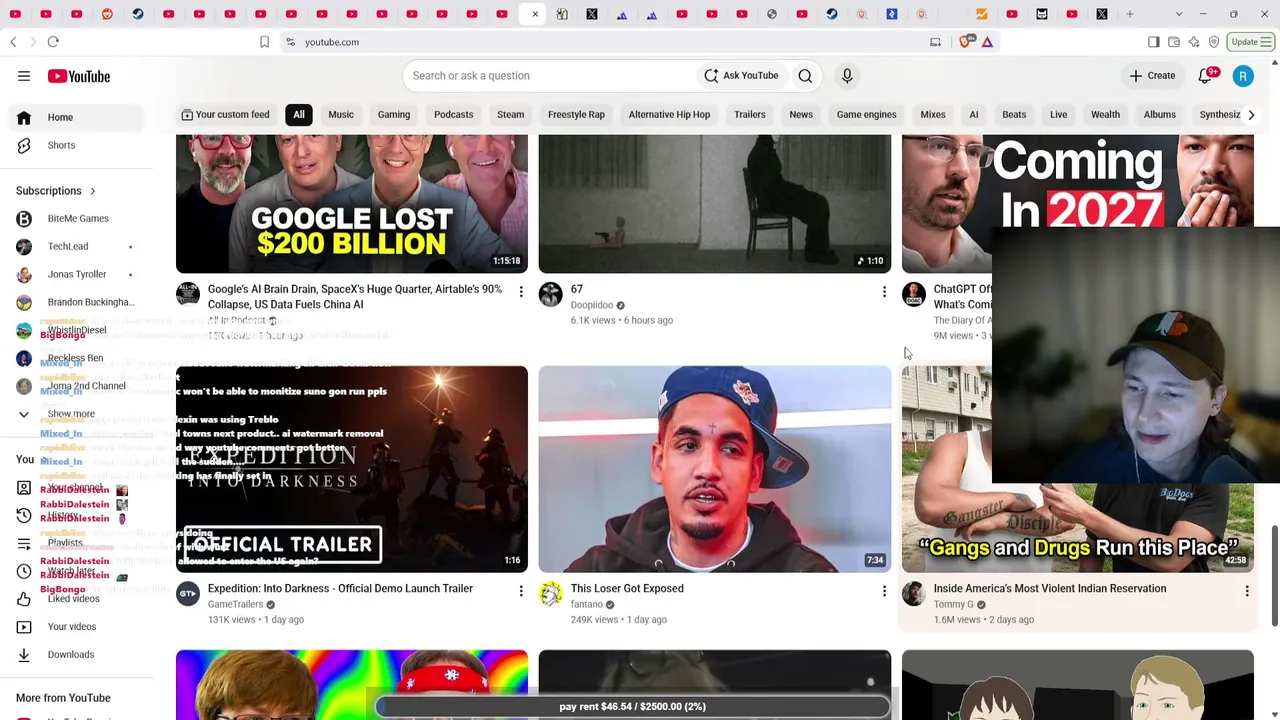Viewport: 1280px width, 720px height.
Task: Play the Google Lost $200 Billion thumbnail
Action: pyautogui.click(x=352, y=204)
